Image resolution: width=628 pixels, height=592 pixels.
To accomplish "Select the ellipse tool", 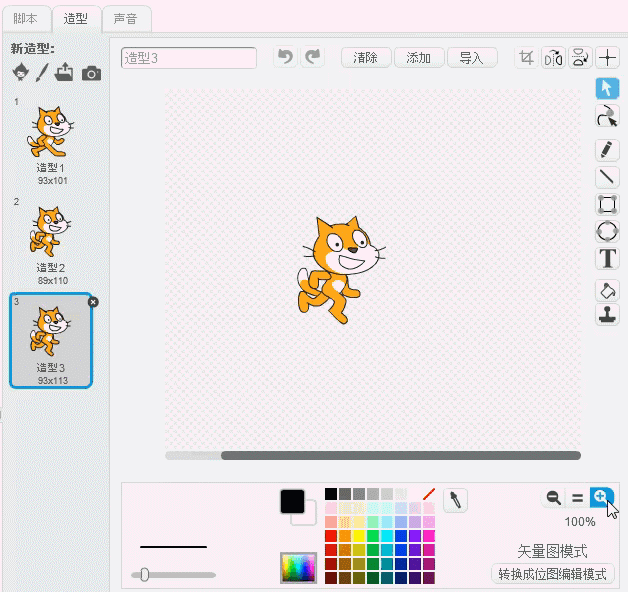I will click(607, 231).
